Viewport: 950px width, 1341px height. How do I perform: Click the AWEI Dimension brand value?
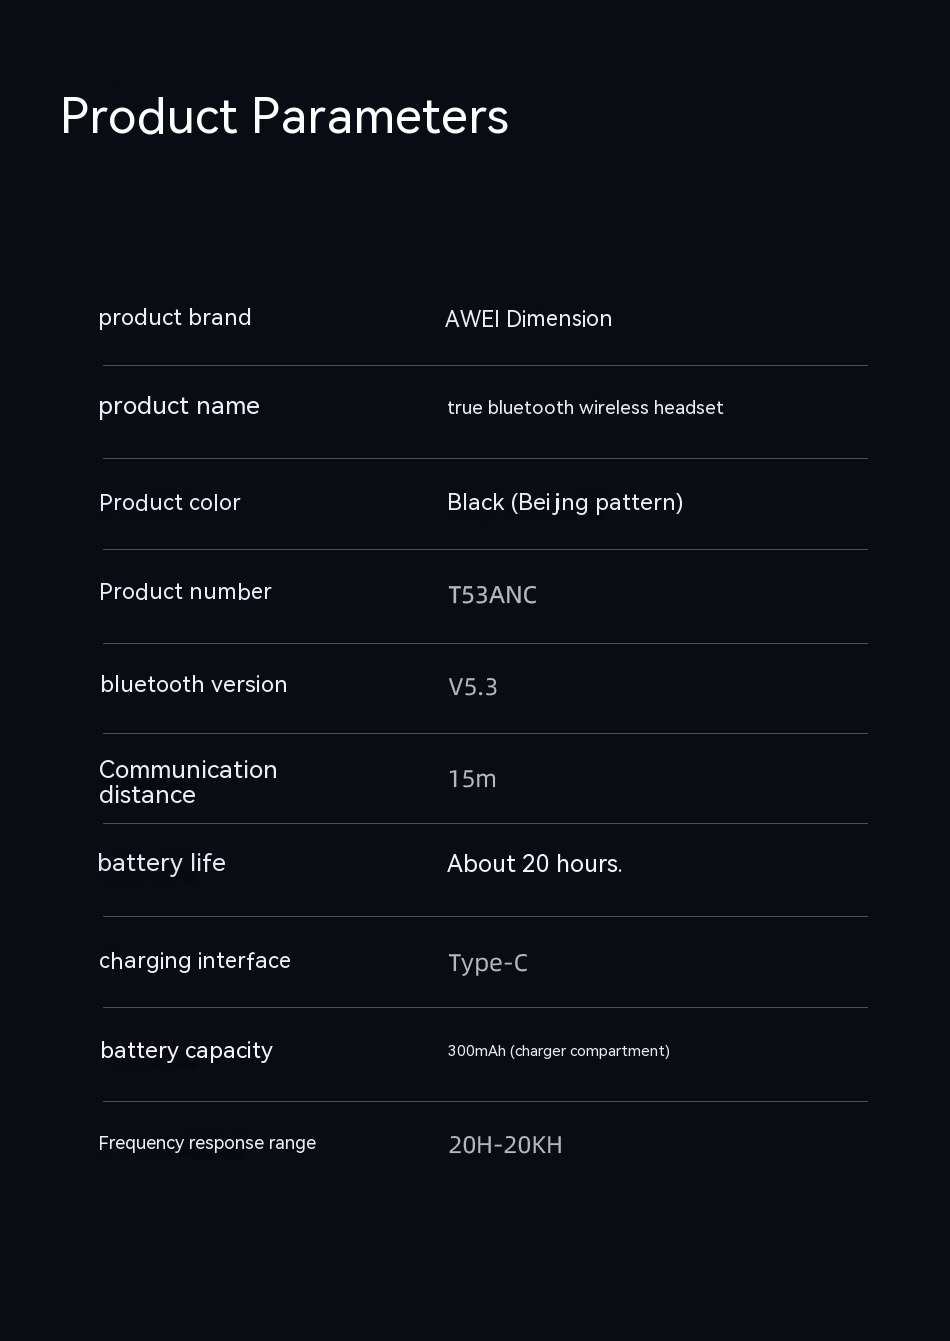point(528,319)
